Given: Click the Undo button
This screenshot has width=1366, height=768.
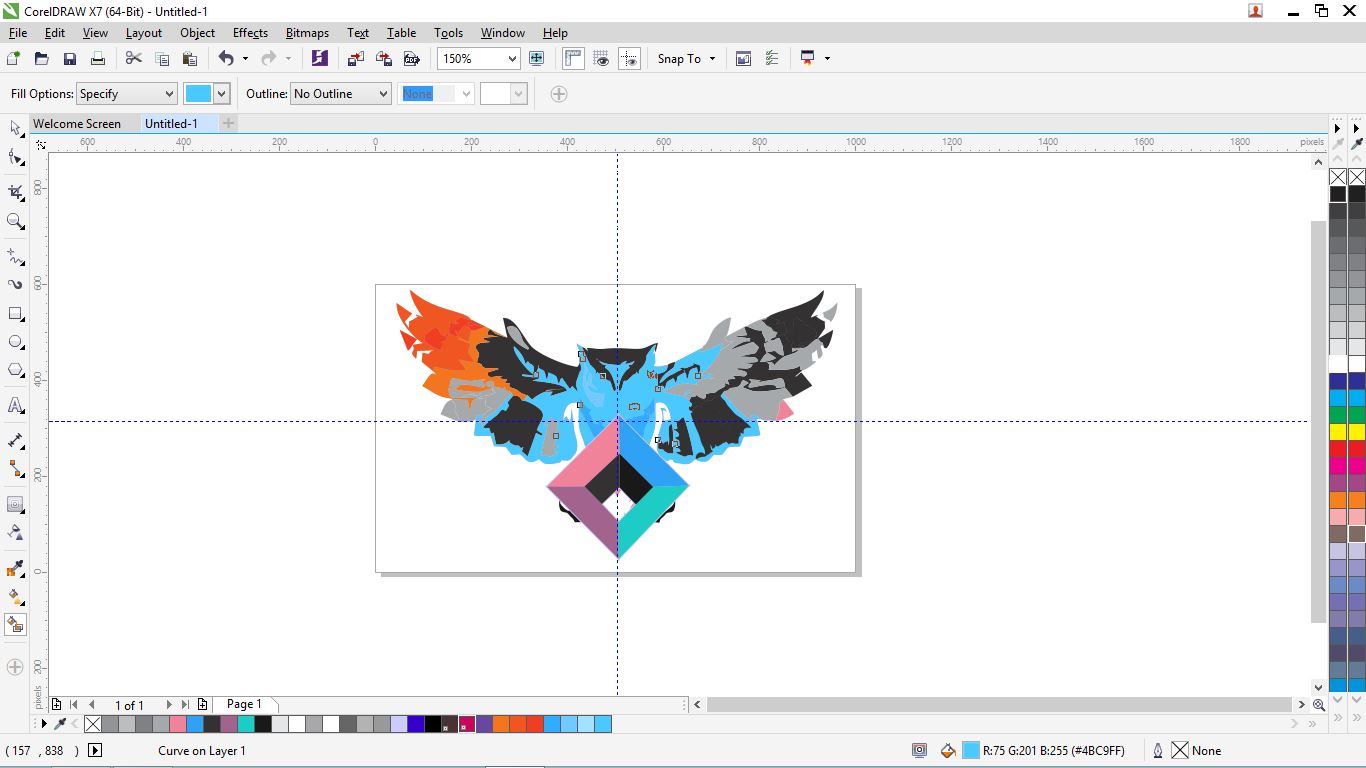Looking at the screenshot, I should tap(226, 59).
